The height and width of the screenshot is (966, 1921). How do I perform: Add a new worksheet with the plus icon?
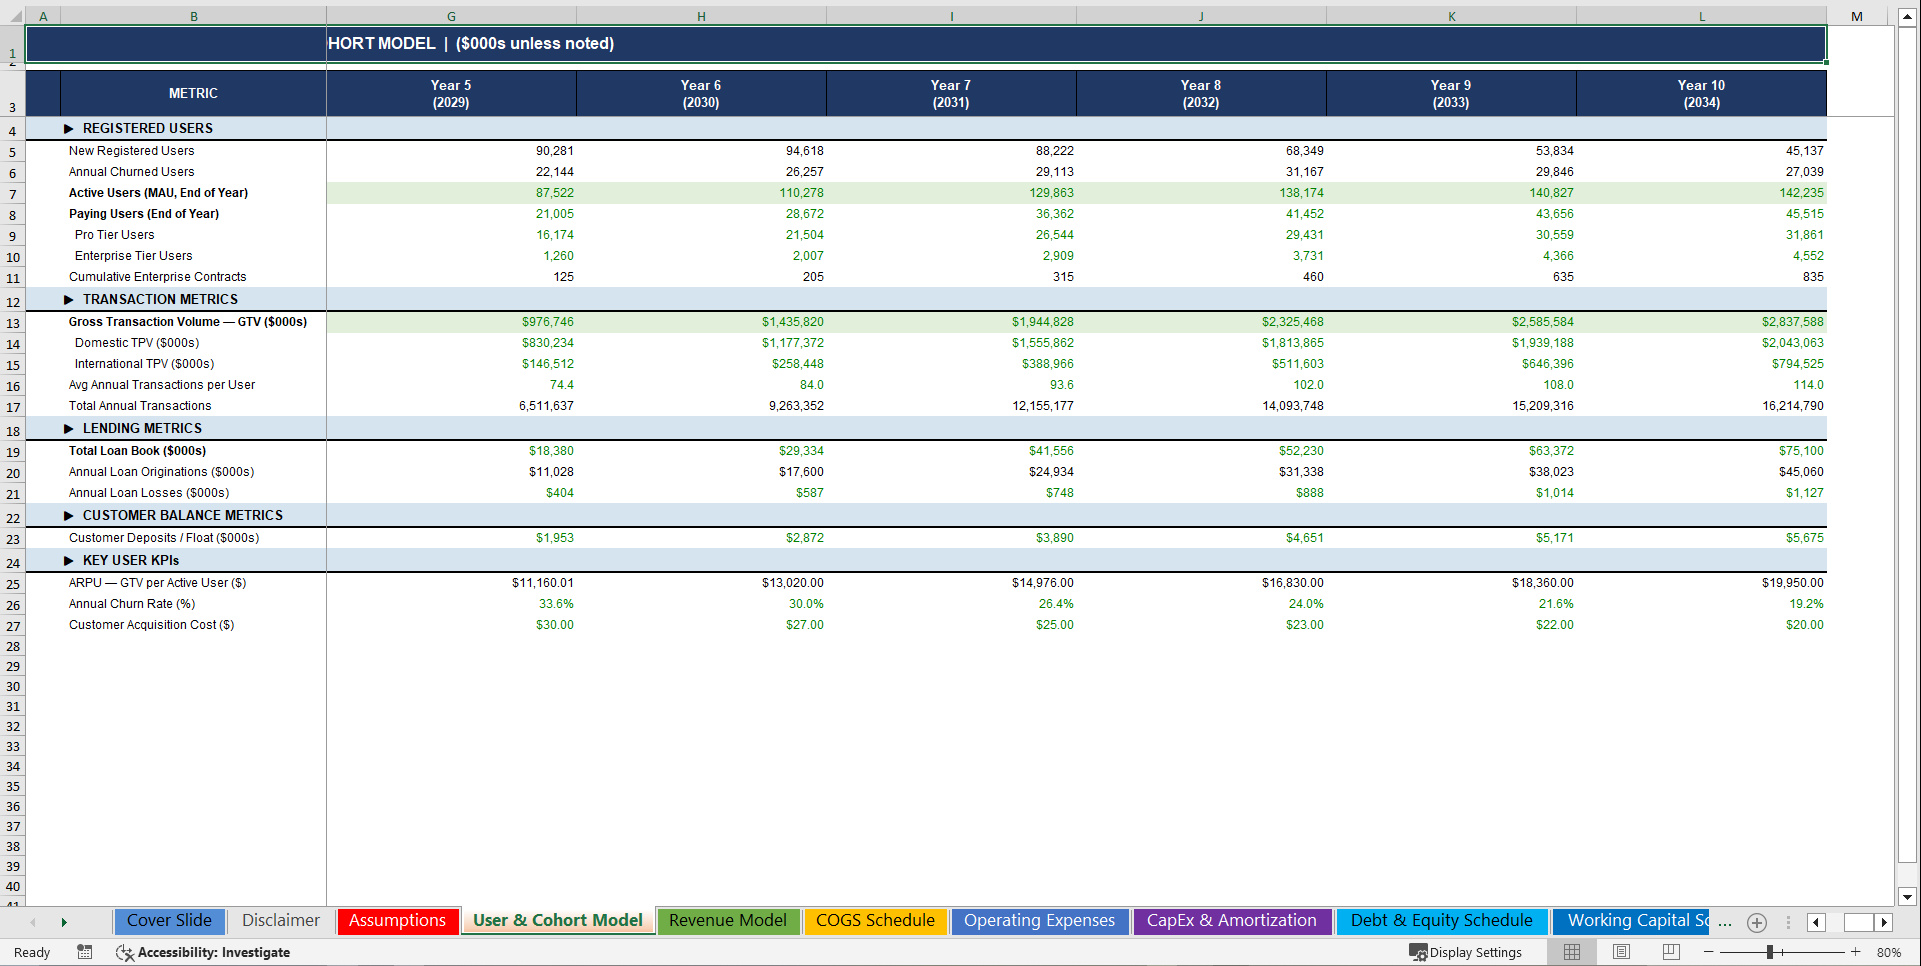click(1756, 922)
